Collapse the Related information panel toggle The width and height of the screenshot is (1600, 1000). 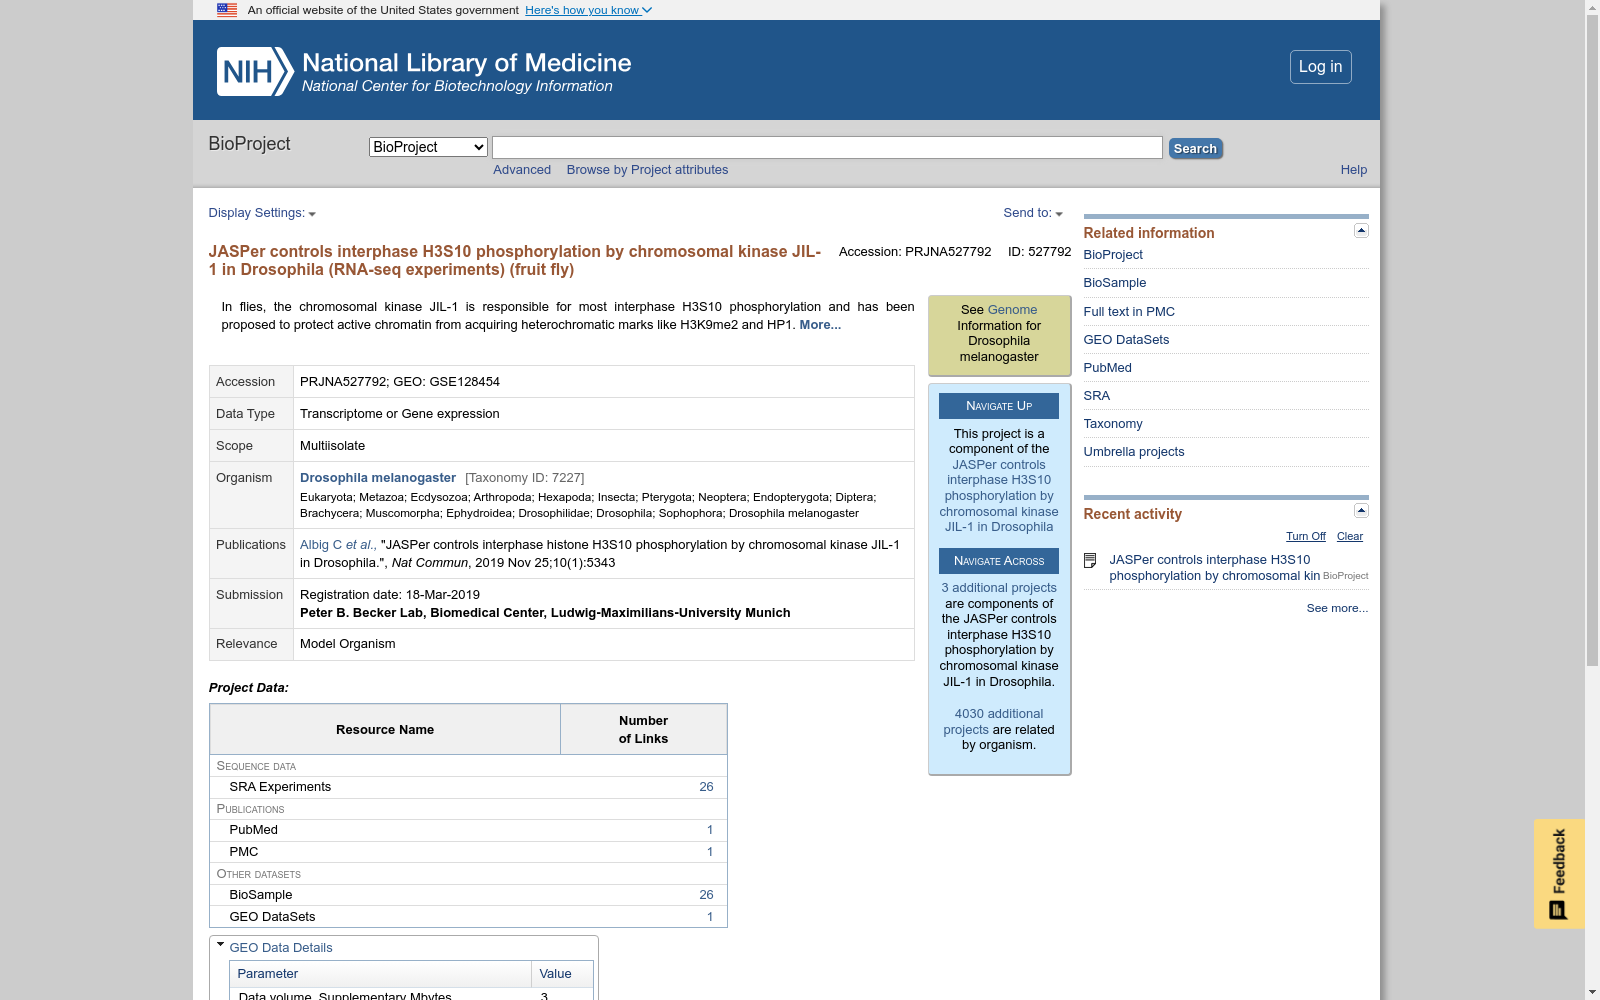(1361, 231)
